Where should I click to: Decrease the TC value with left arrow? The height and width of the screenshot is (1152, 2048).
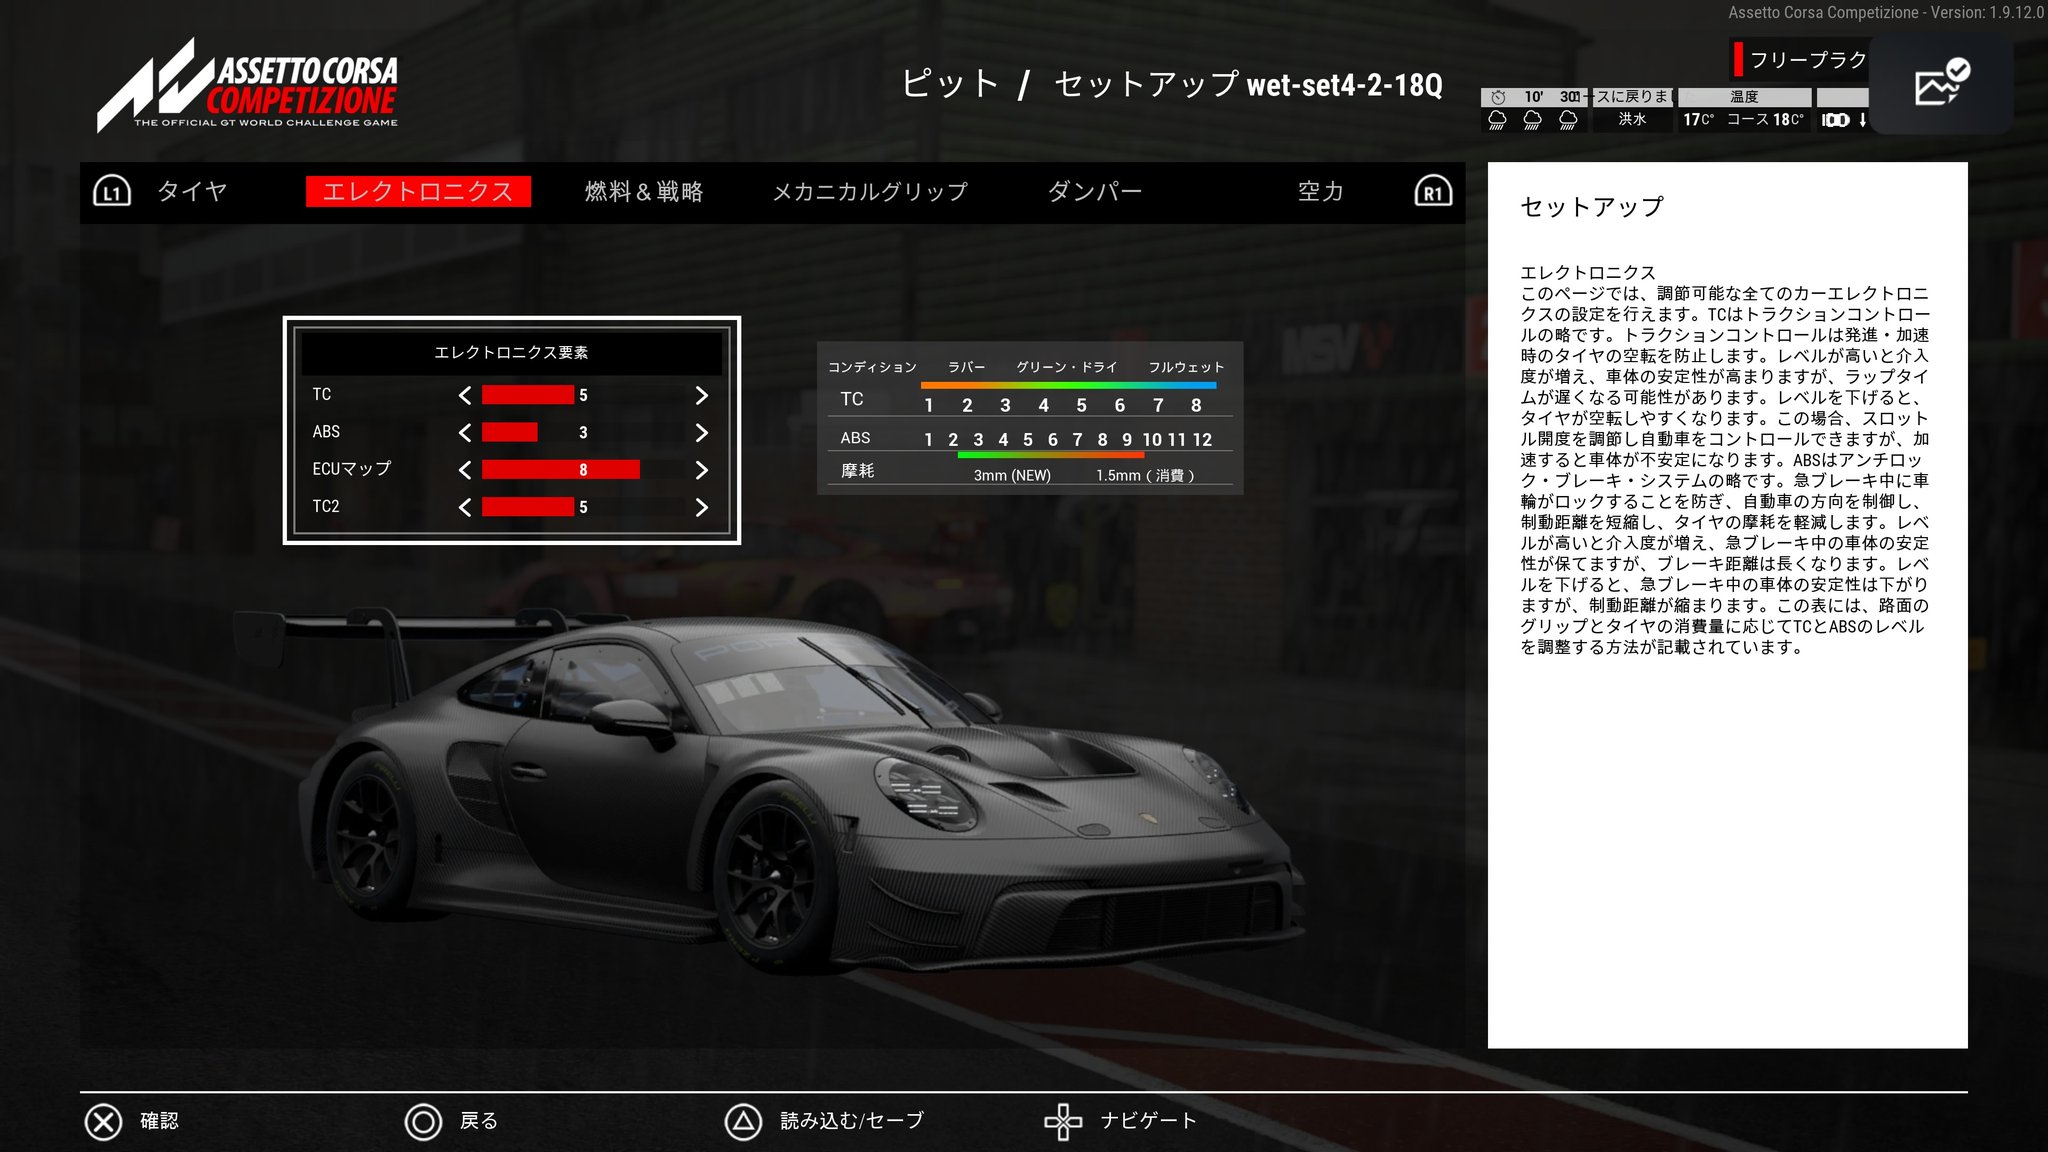(465, 395)
